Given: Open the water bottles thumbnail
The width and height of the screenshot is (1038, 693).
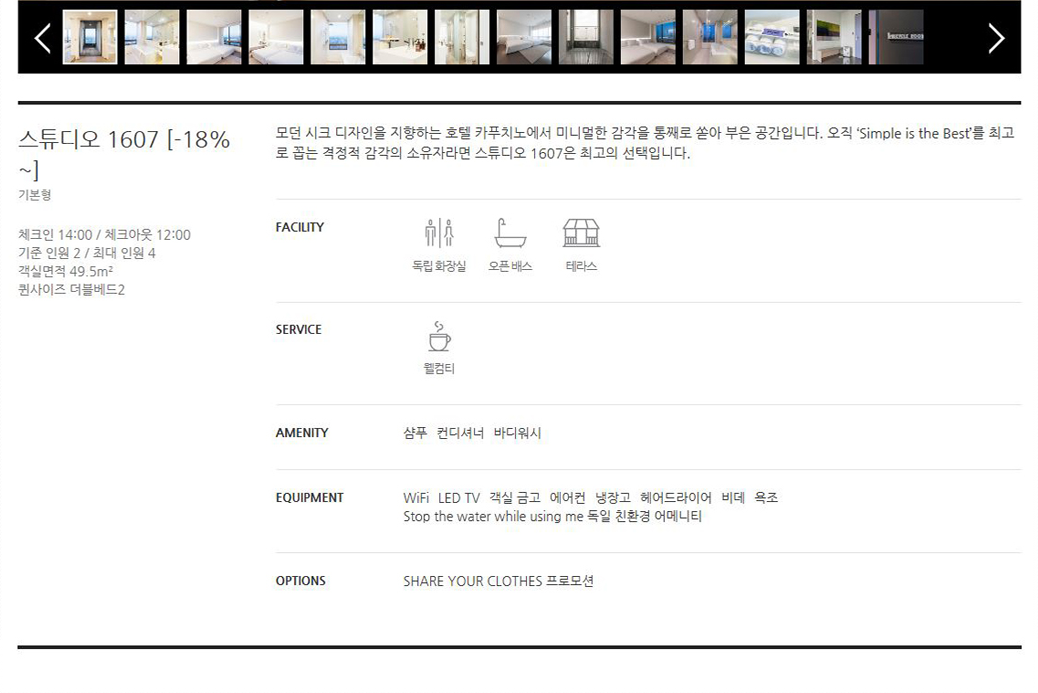Looking at the screenshot, I should tap(772, 37).
